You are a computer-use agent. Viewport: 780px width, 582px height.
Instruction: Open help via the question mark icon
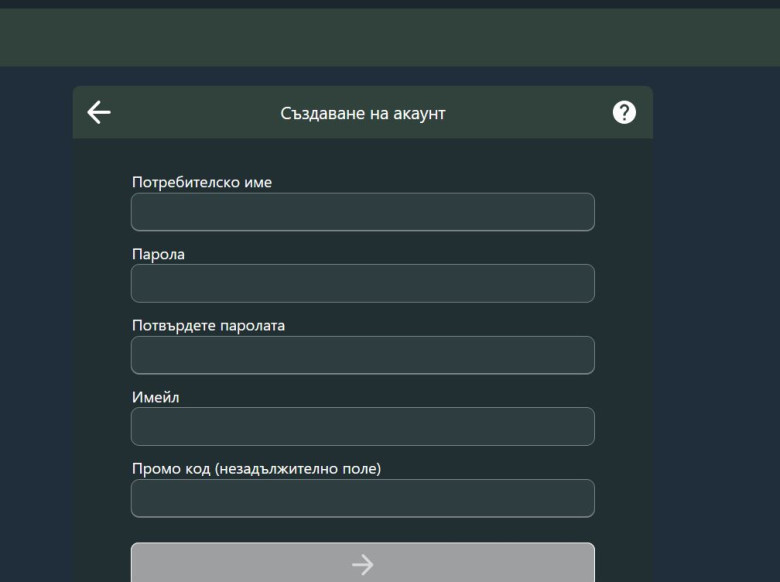point(624,112)
